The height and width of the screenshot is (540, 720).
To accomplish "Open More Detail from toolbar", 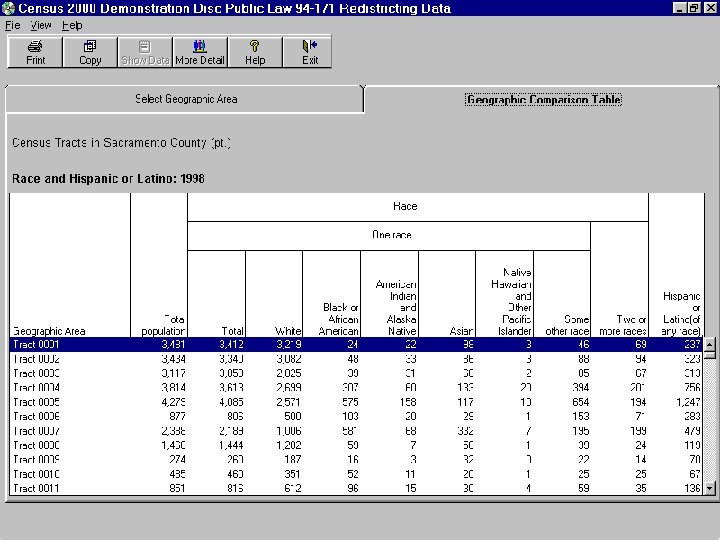I will tap(200, 52).
